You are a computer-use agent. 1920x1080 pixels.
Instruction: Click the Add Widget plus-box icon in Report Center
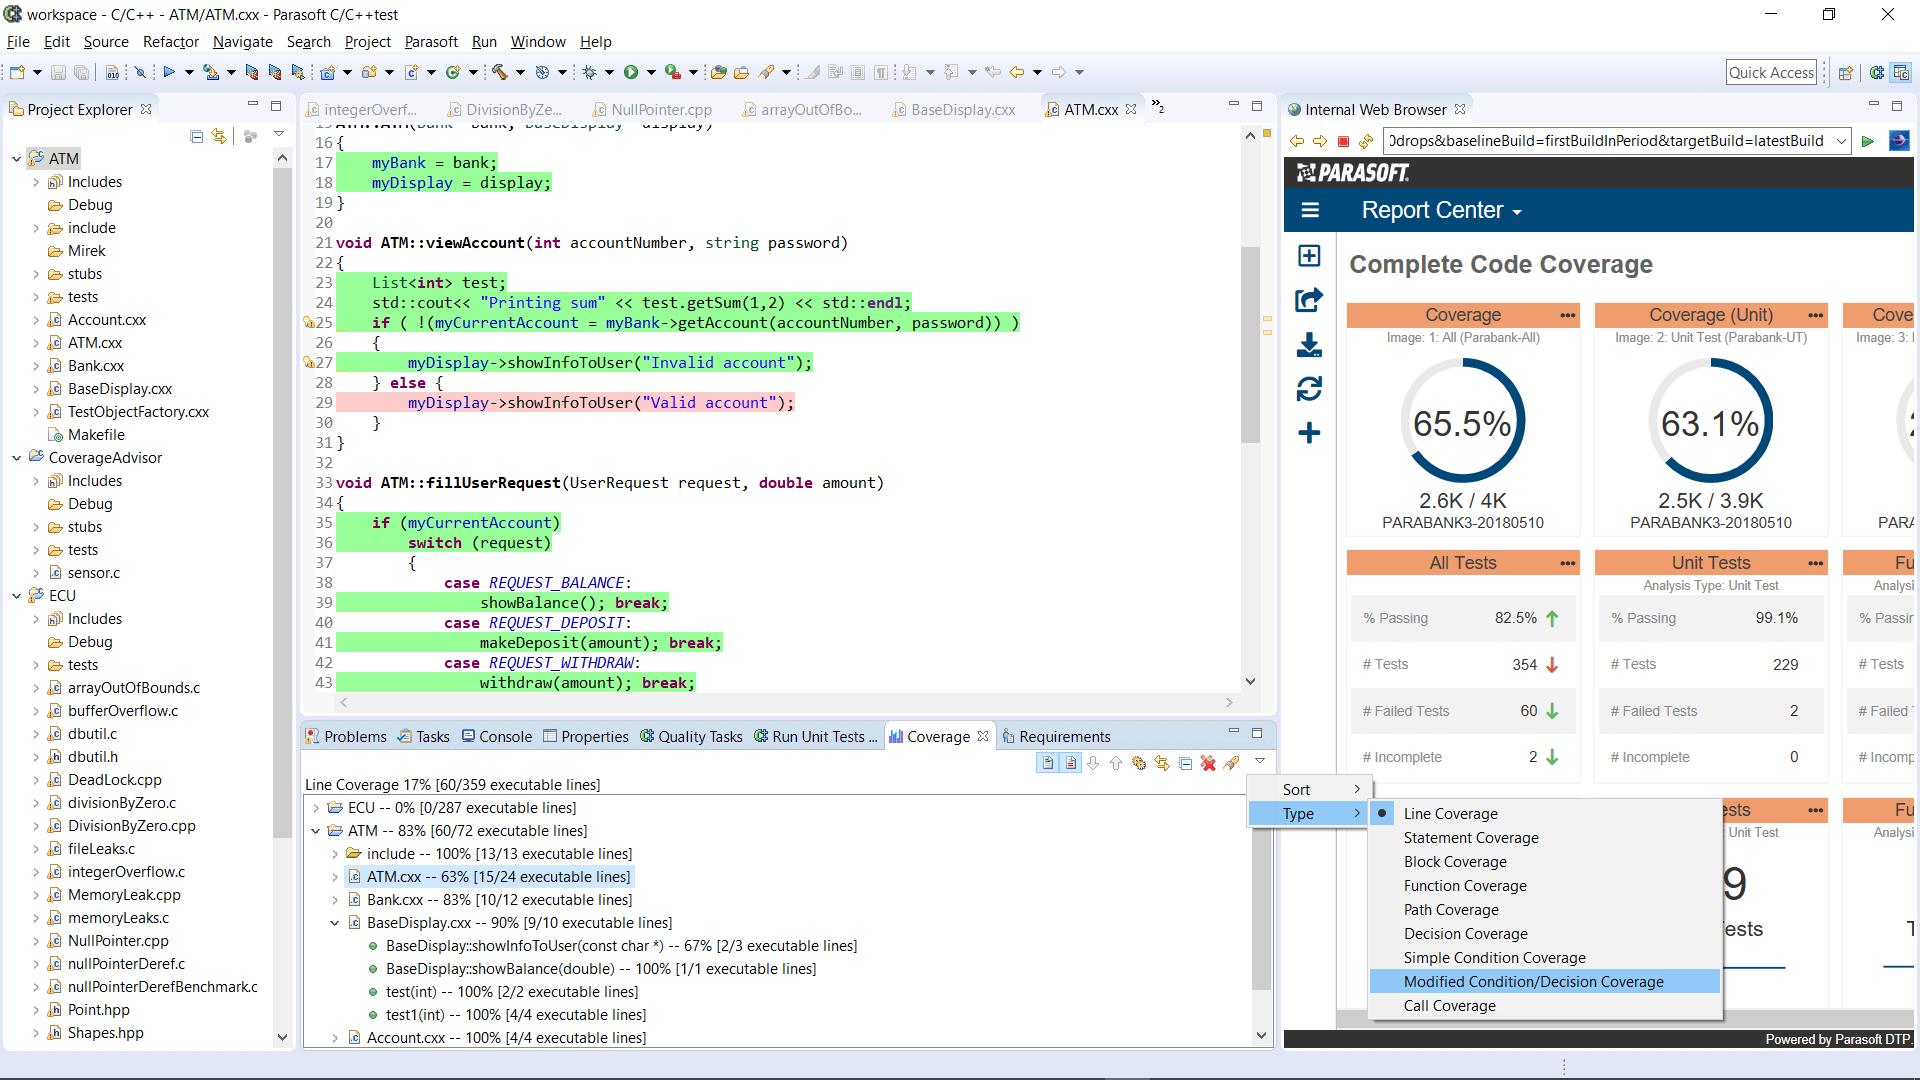tap(1309, 256)
